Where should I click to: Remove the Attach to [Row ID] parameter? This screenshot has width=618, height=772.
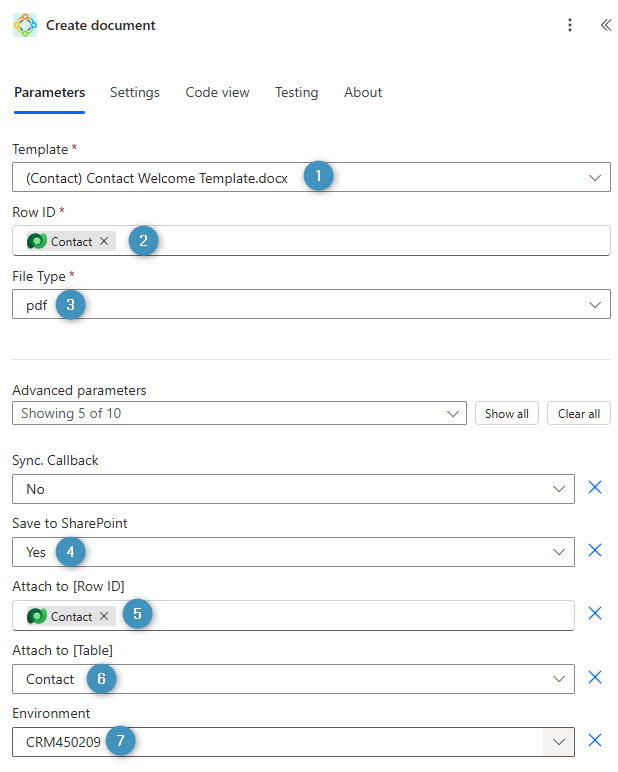click(x=595, y=614)
